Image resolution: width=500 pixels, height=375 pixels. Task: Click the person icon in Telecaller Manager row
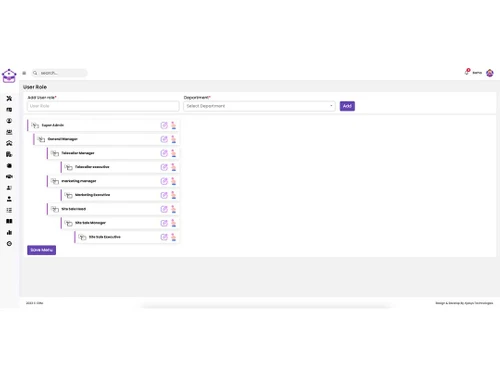(x=173, y=153)
